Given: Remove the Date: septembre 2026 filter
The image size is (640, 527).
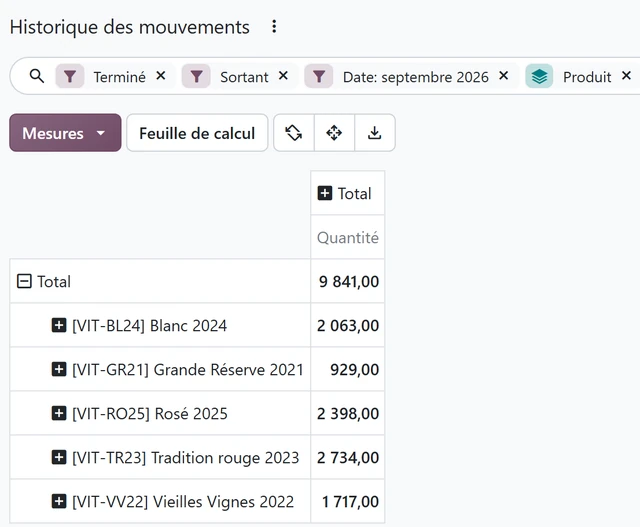Looking at the screenshot, I should point(504,76).
